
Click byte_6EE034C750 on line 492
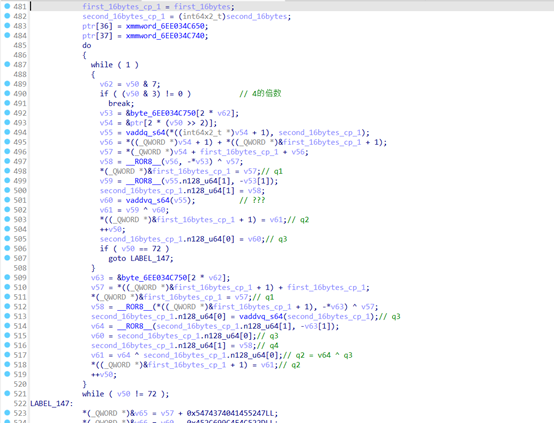point(163,113)
